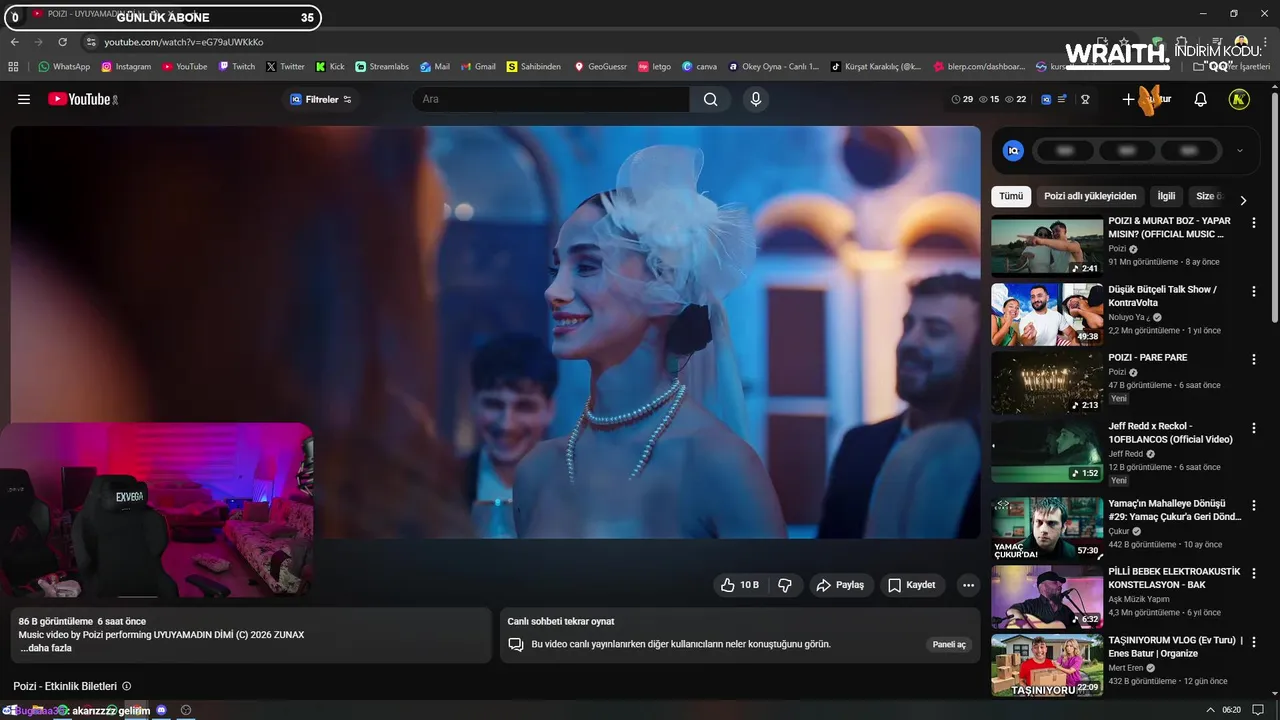Screen dimensions: 1280x720
Task: Click the Kaydet save button
Action: click(912, 585)
